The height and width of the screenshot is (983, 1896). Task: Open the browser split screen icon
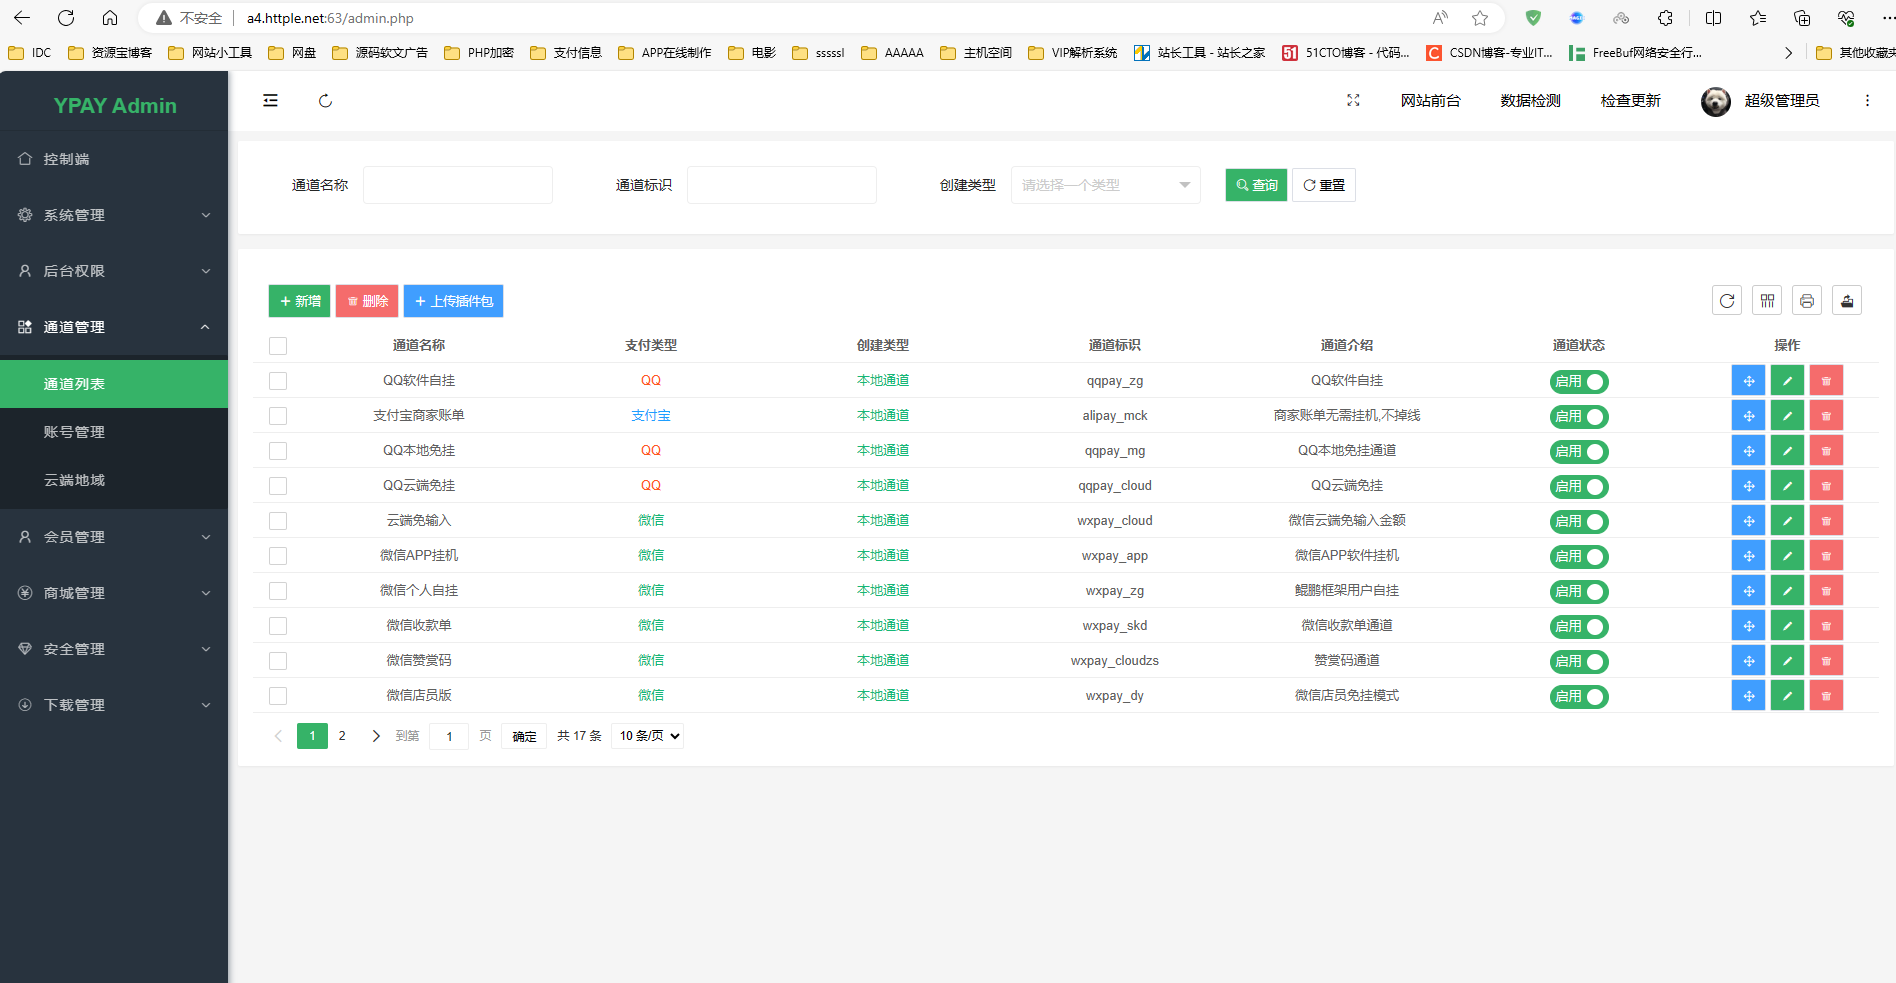(1713, 18)
